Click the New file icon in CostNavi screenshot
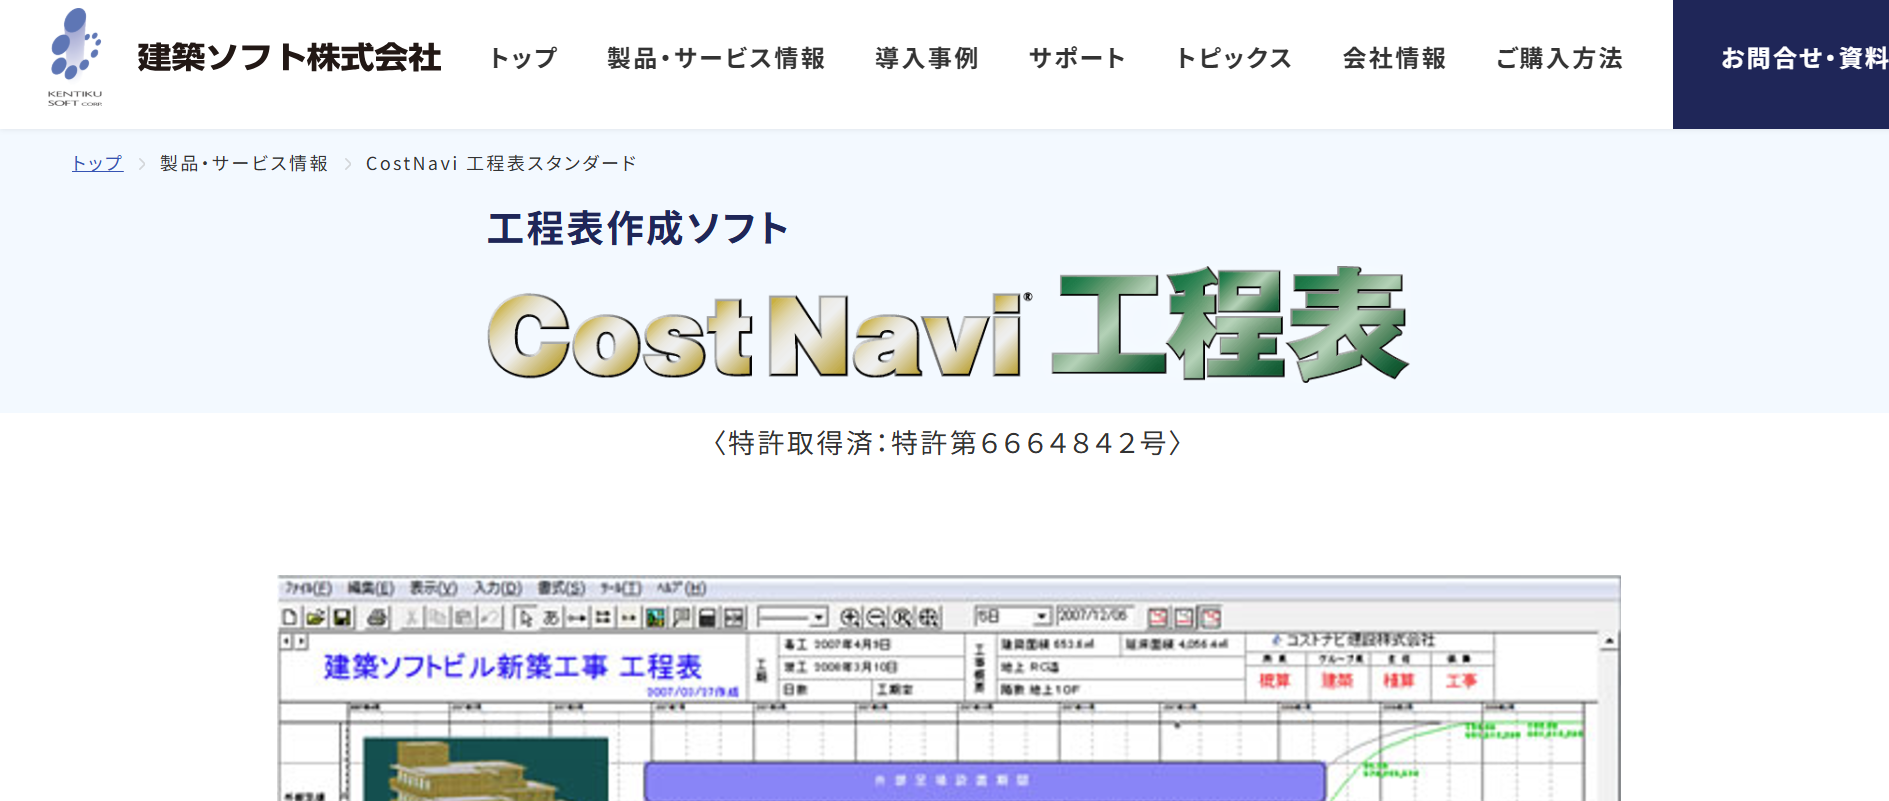Viewport: 1889px width, 801px height. (289, 617)
